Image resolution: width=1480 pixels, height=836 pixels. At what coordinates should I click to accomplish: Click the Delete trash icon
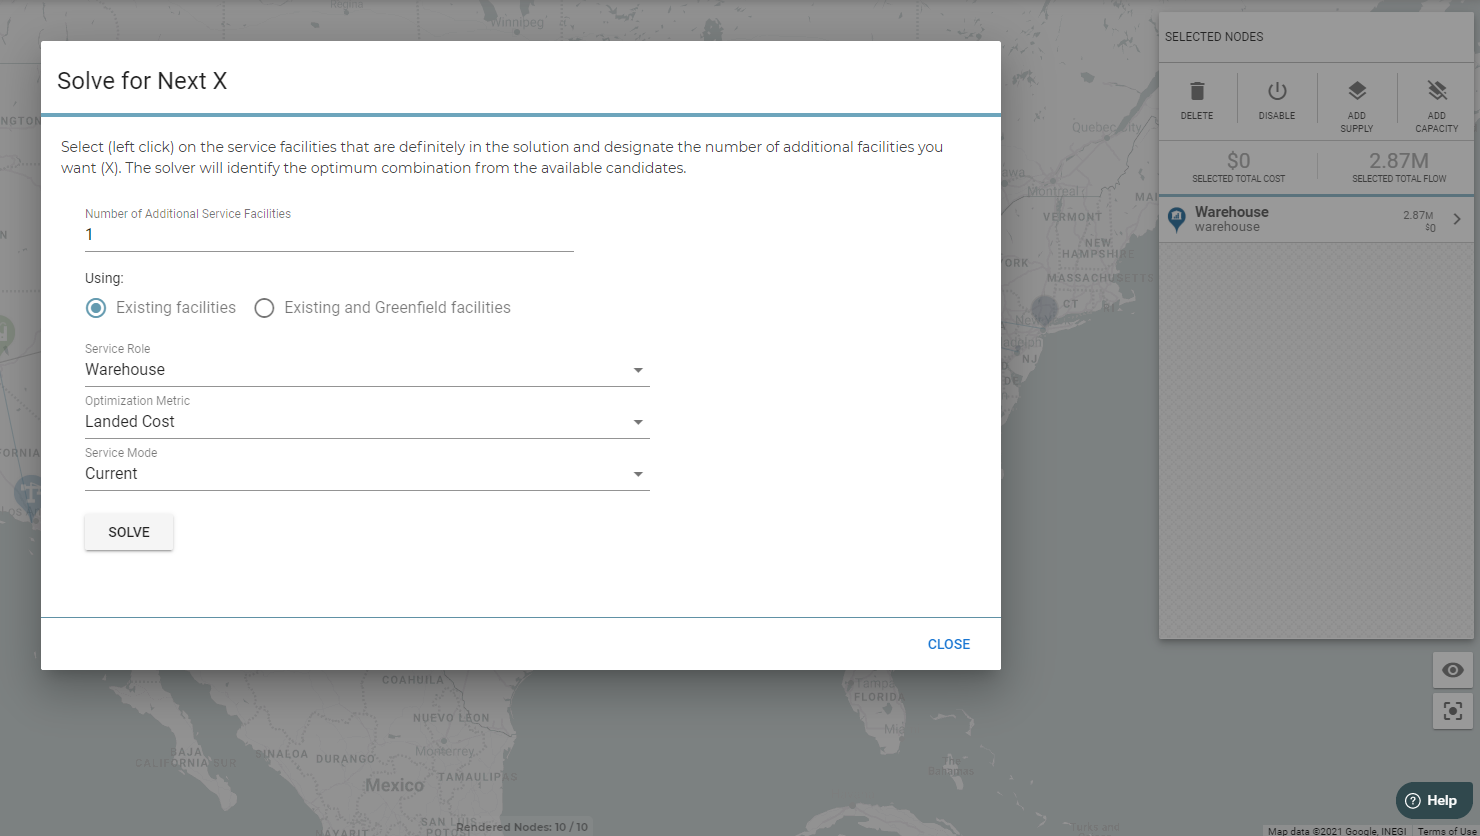pyautogui.click(x=1197, y=91)
